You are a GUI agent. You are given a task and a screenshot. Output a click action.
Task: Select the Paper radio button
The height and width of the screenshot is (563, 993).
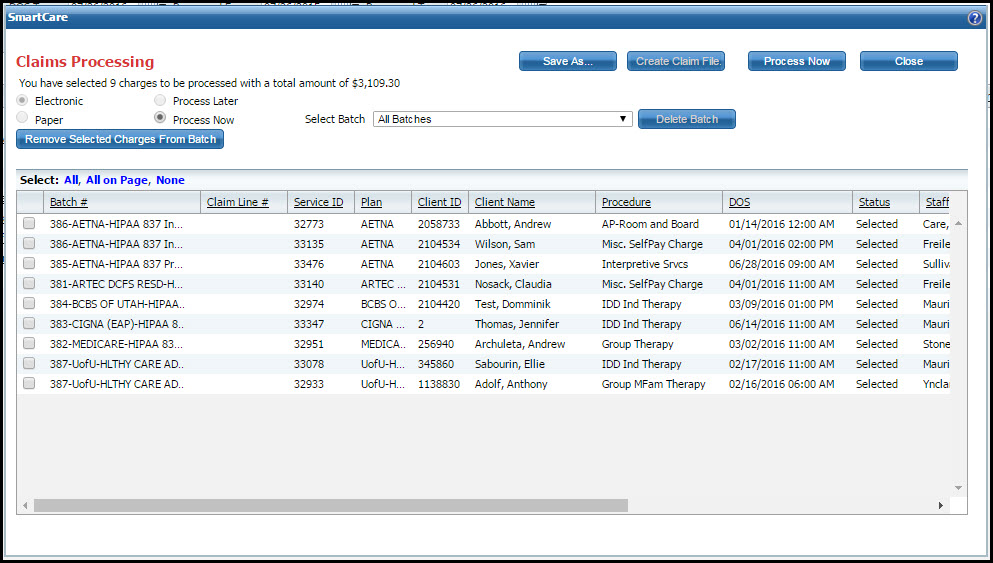pyautogui.click(x=23, y=118)
